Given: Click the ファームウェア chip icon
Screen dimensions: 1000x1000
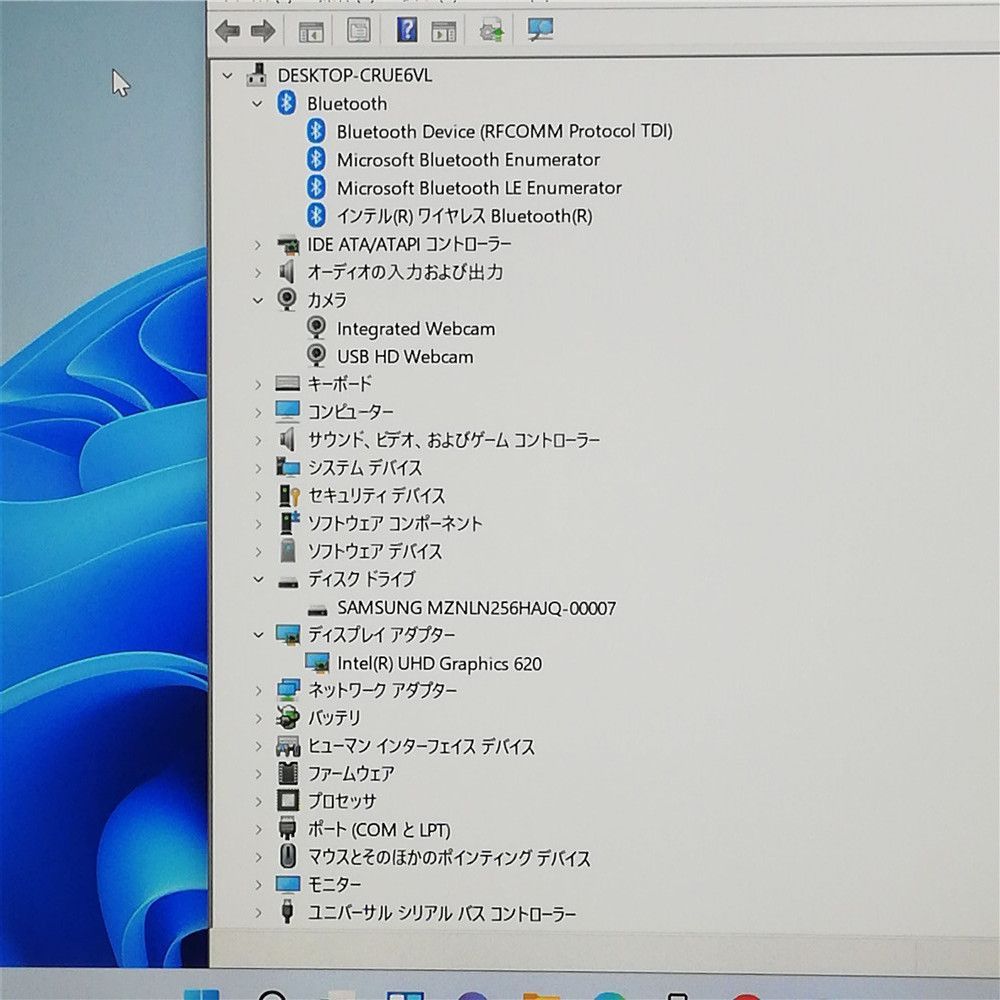Looking at the screenshot, I should (x=288, y=773).
